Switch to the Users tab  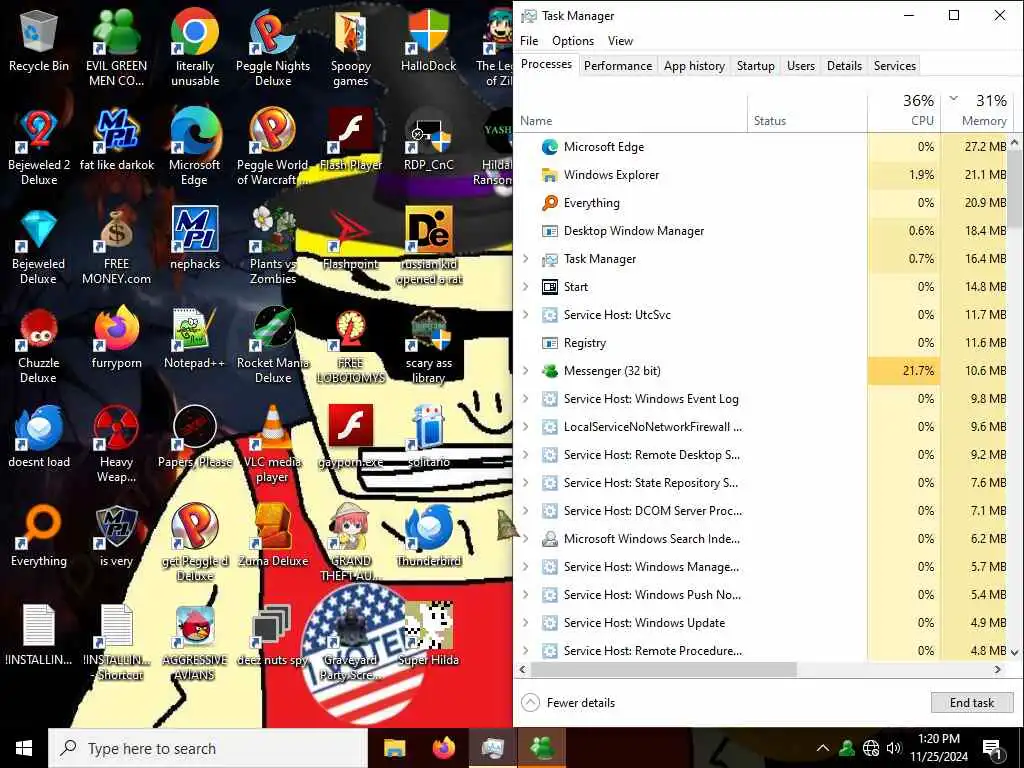pyautogui.click(x=801, y=65)
